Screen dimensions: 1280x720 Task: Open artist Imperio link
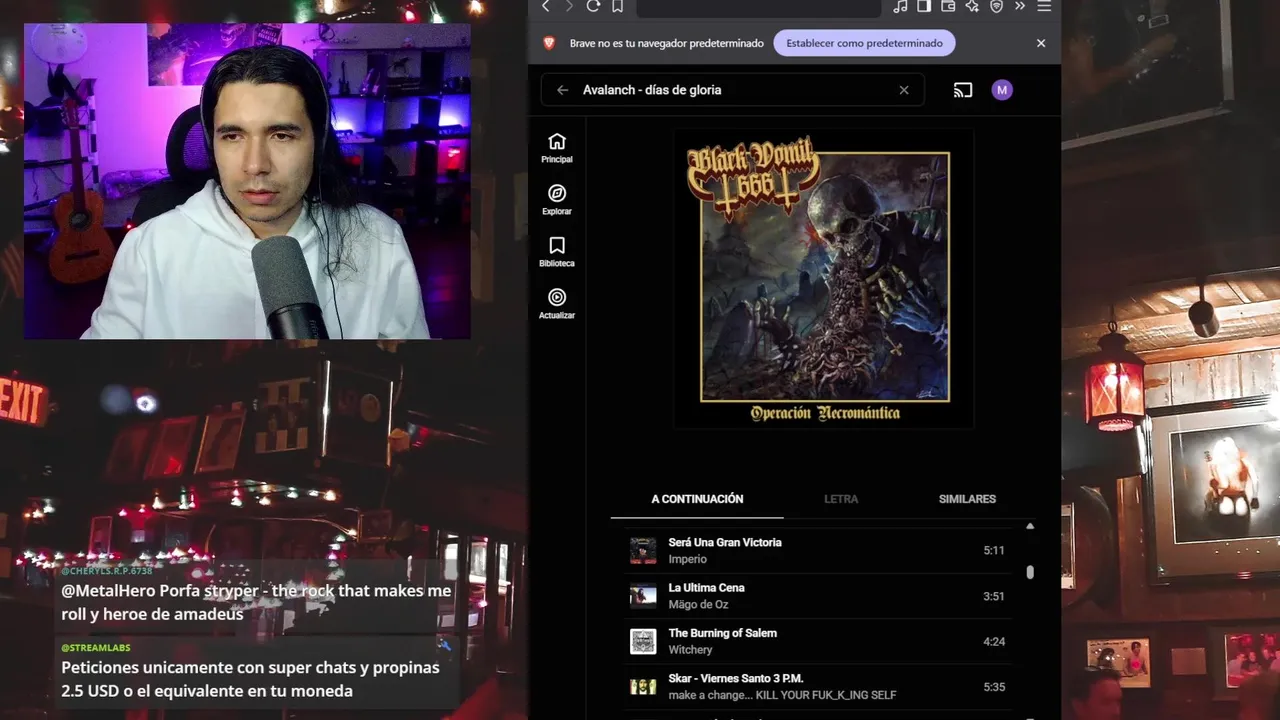[x=687, y=559]
